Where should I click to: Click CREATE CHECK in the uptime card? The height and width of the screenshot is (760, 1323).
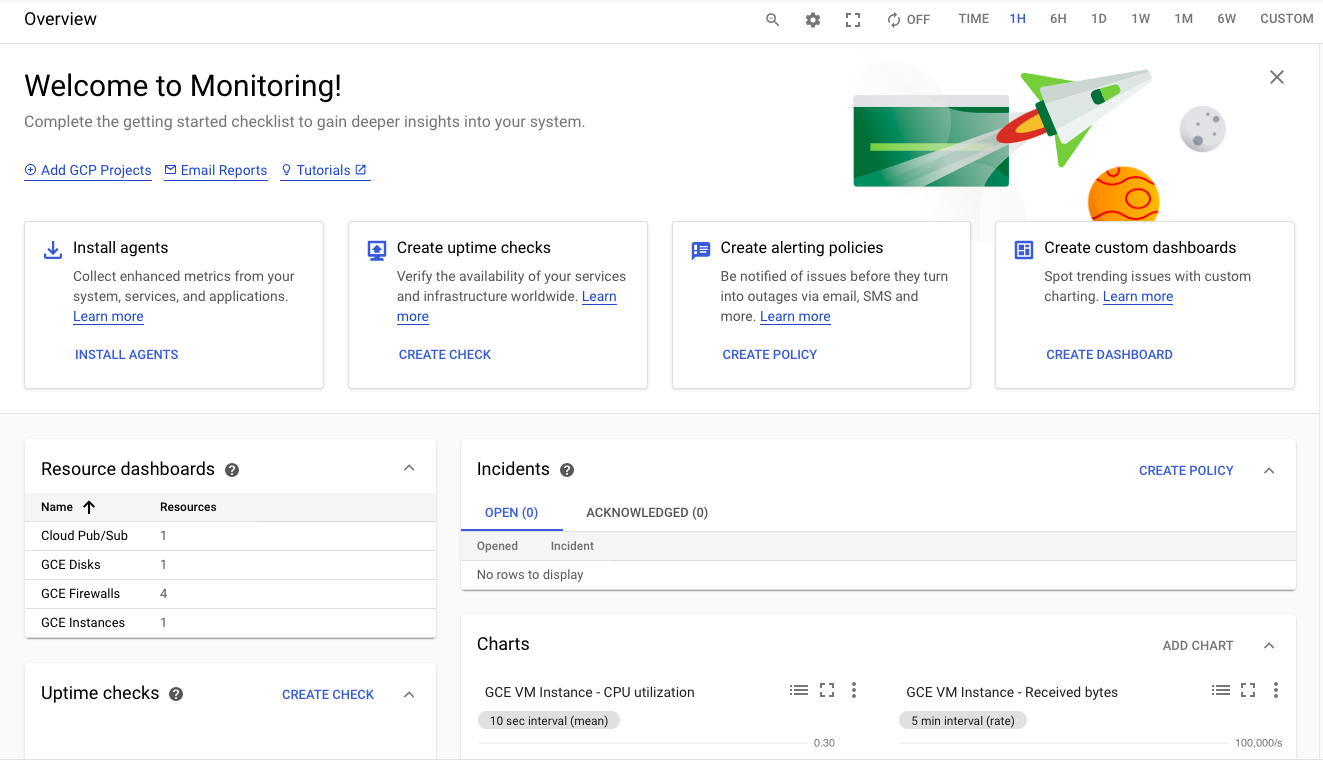[x=445, y=354]
